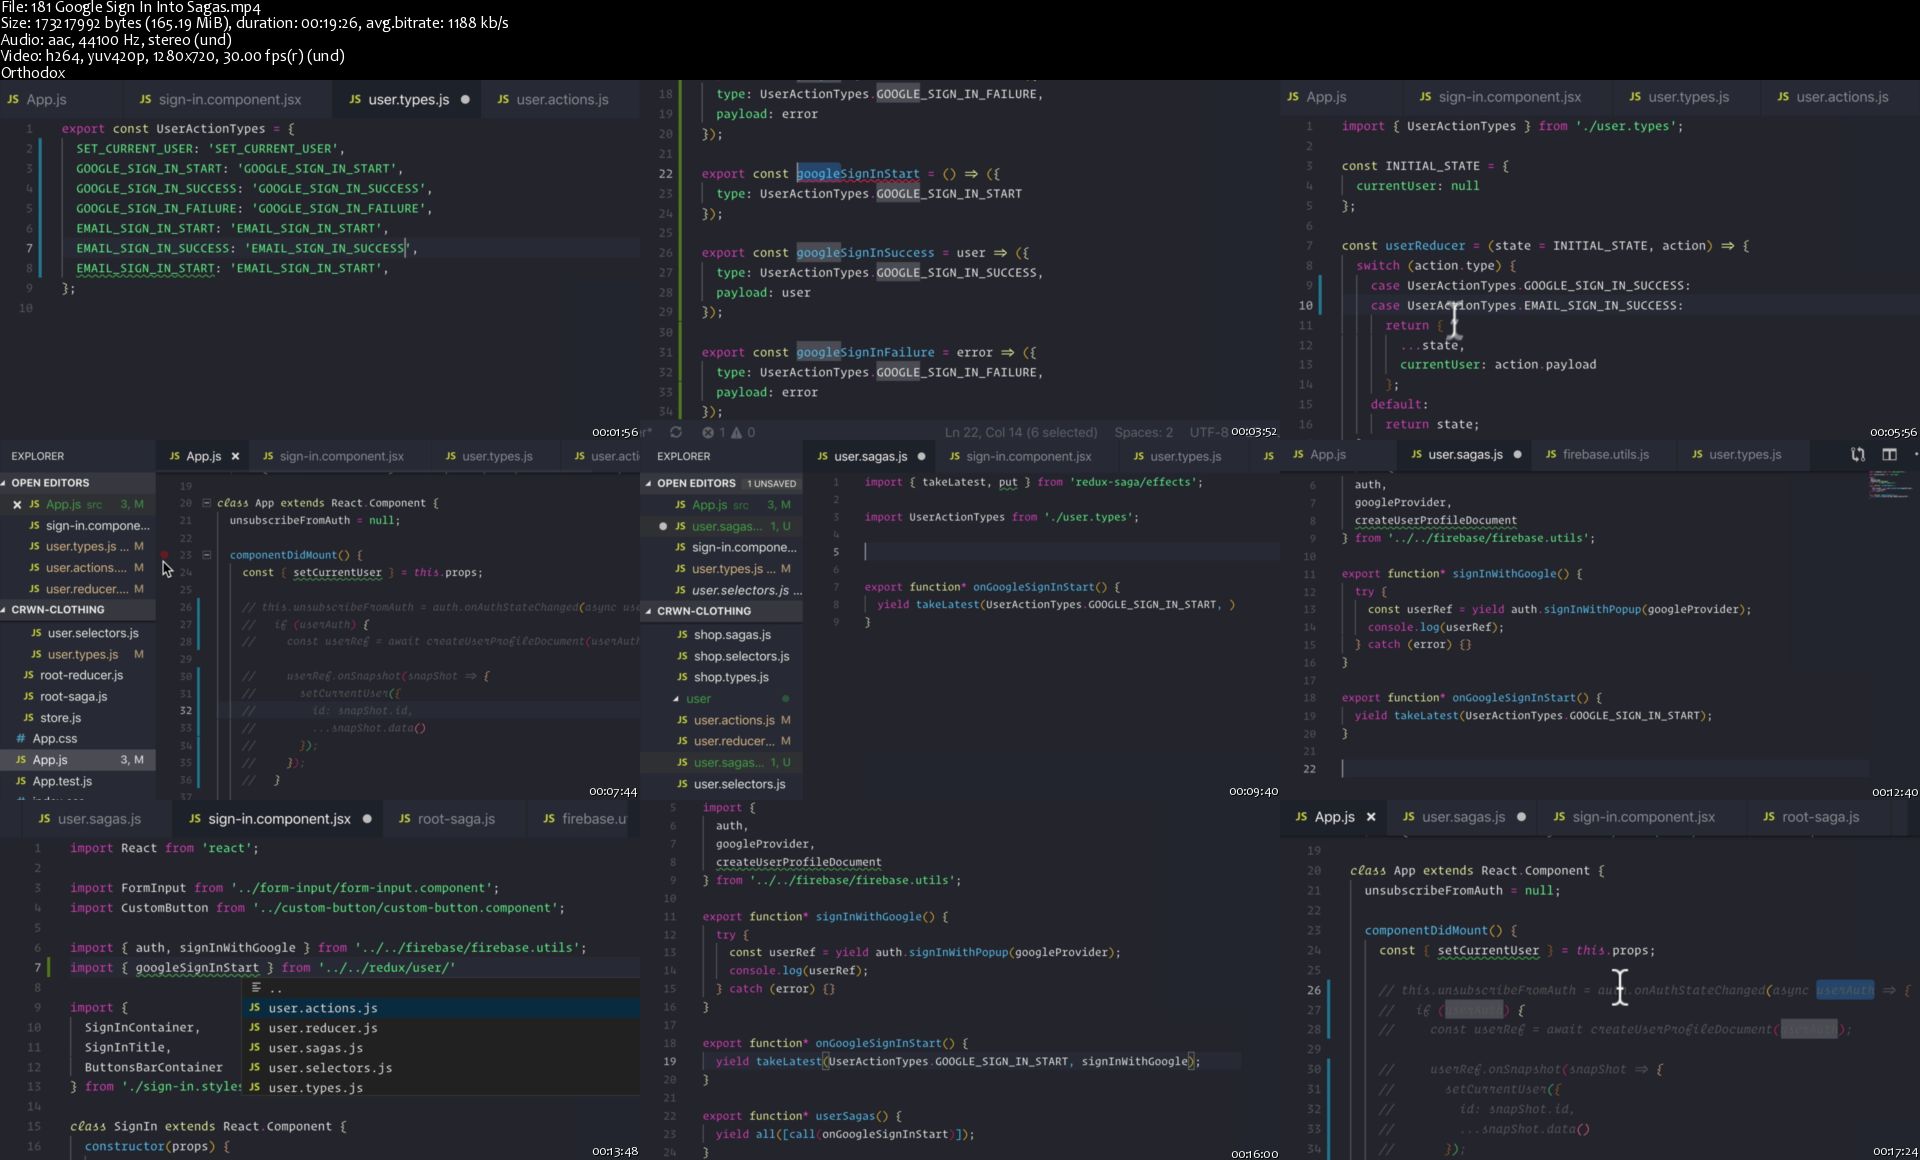Select user.reducer.js from the autocomplete list
The width and height of the screenshot is (1920, 1160).
(x=322, y=1028)
